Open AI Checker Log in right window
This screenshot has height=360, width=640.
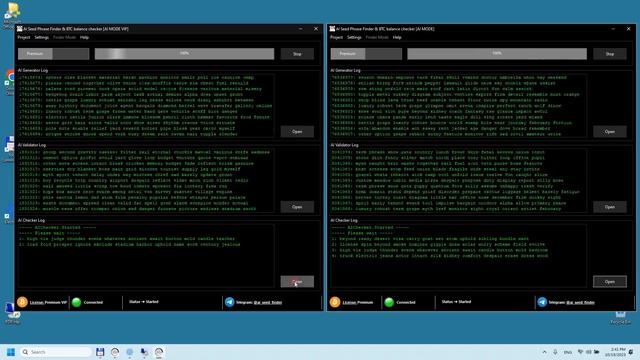click(610, 281)
